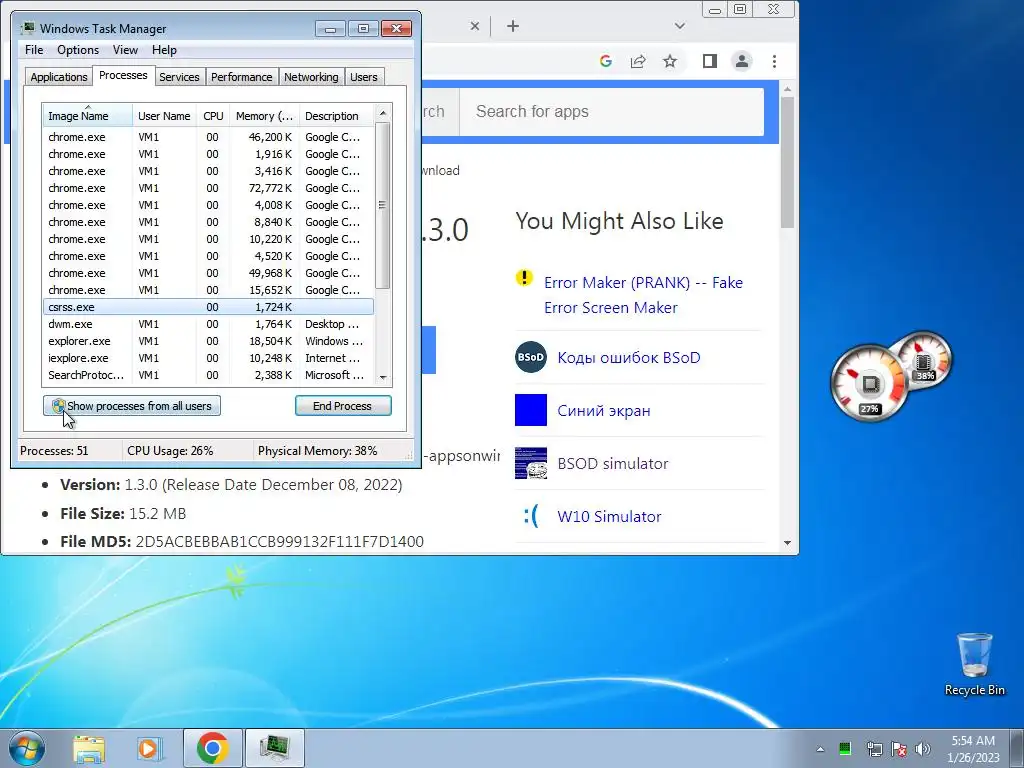1024x768 pixels.
Task: Switch to Performance tab
Action: (242, 76)
